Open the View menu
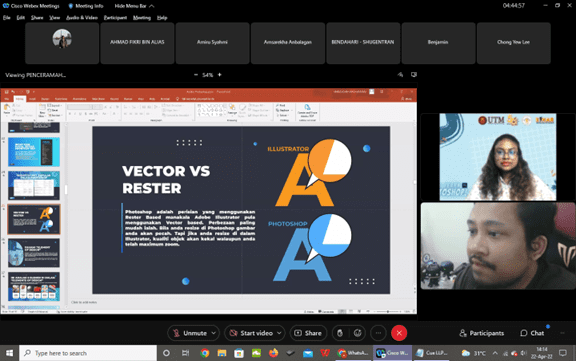The image size is (576, 361). 54,18
